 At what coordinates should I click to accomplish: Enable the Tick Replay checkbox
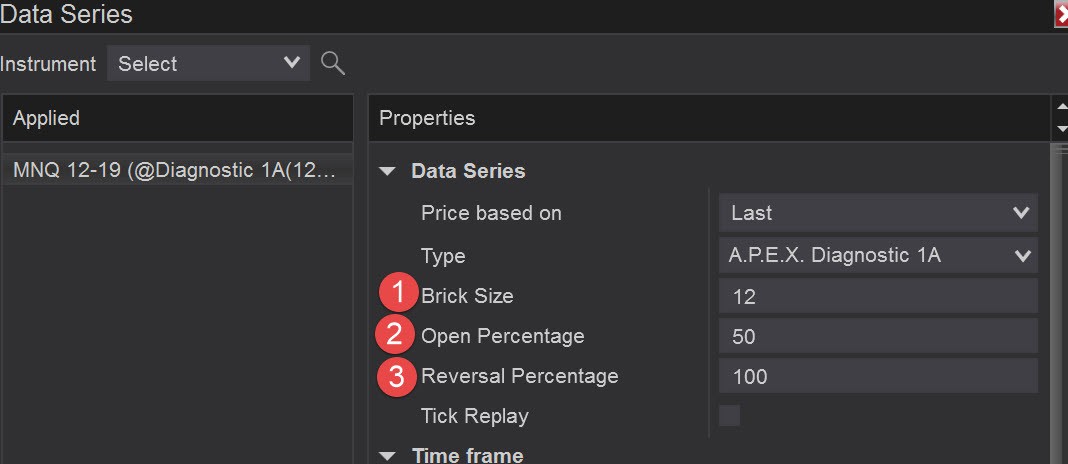(730, 416)
